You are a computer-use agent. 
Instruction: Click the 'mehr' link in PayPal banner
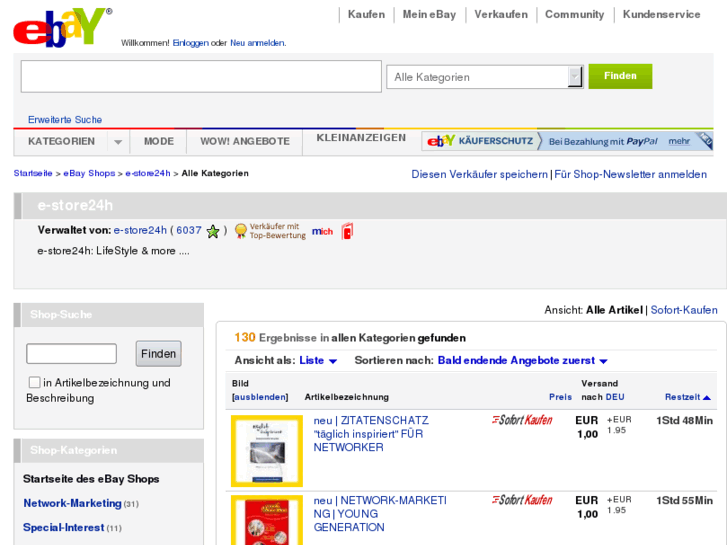(679, 141)
